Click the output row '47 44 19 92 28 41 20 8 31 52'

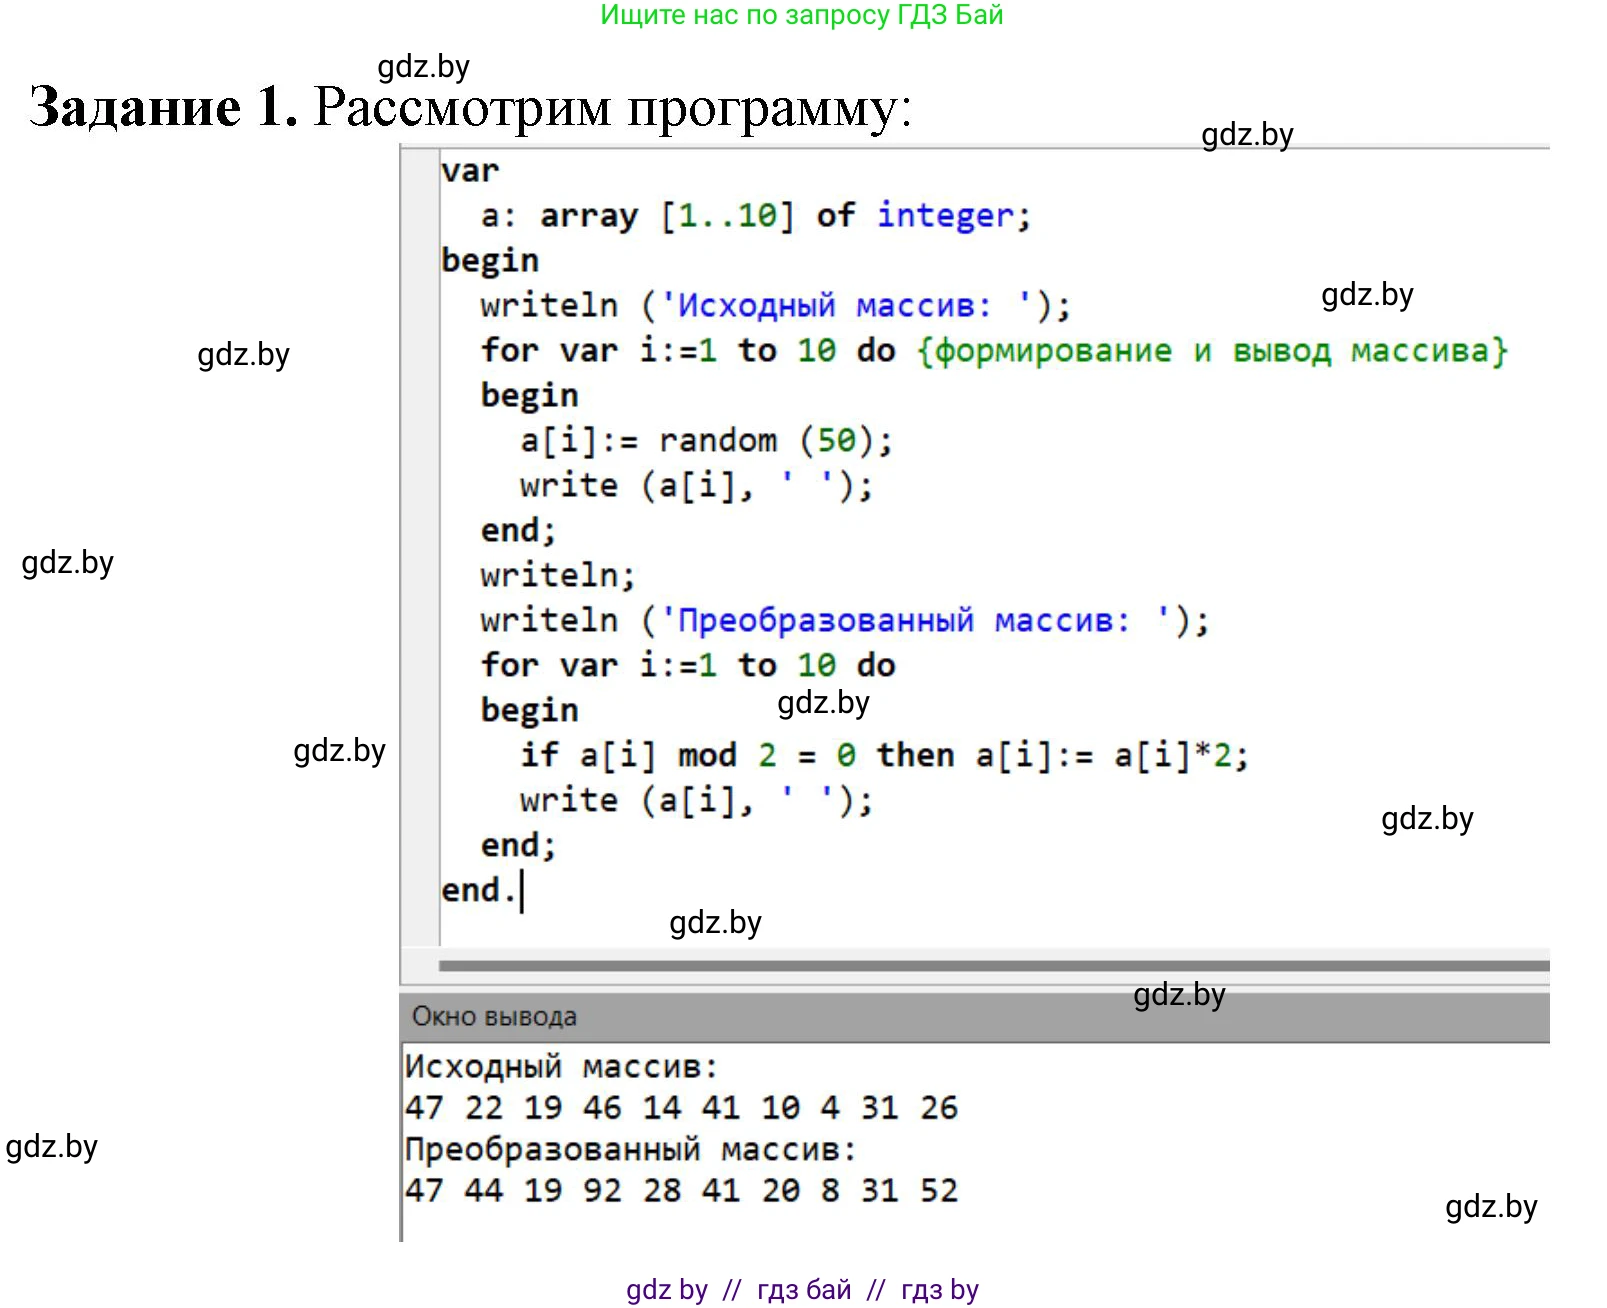[681, 1191]
